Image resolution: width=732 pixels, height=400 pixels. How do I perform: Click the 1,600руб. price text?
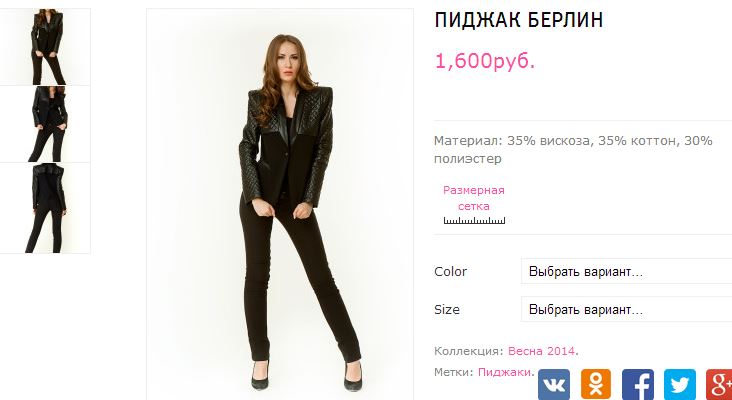point(485,61)
